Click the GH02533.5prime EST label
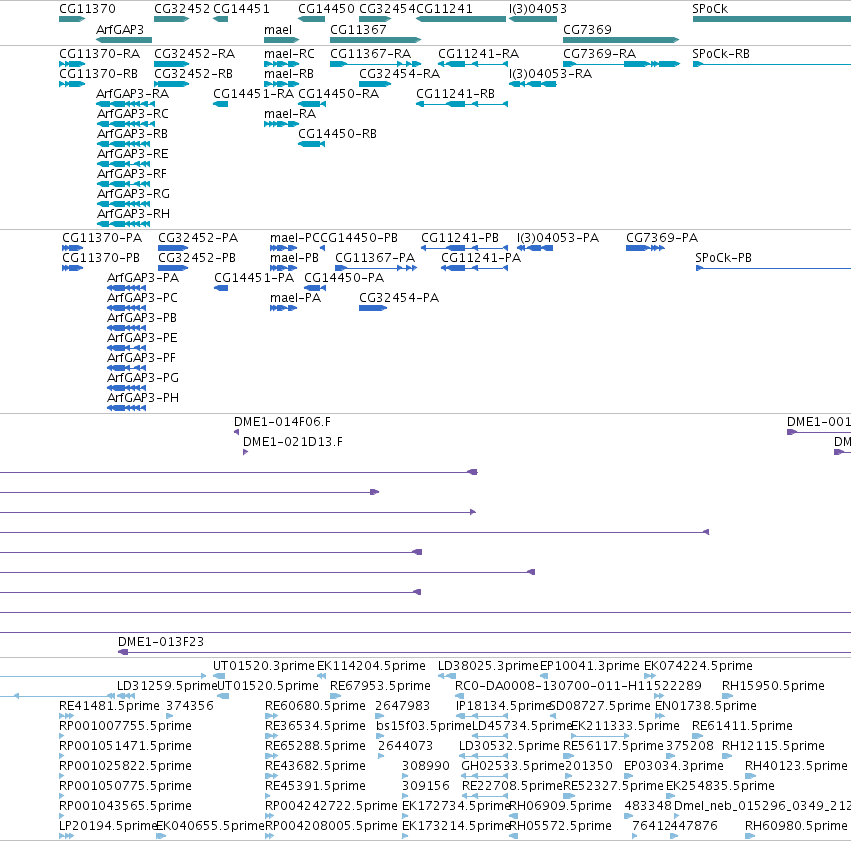The image size is (851, 841). (x=512, y=767)
